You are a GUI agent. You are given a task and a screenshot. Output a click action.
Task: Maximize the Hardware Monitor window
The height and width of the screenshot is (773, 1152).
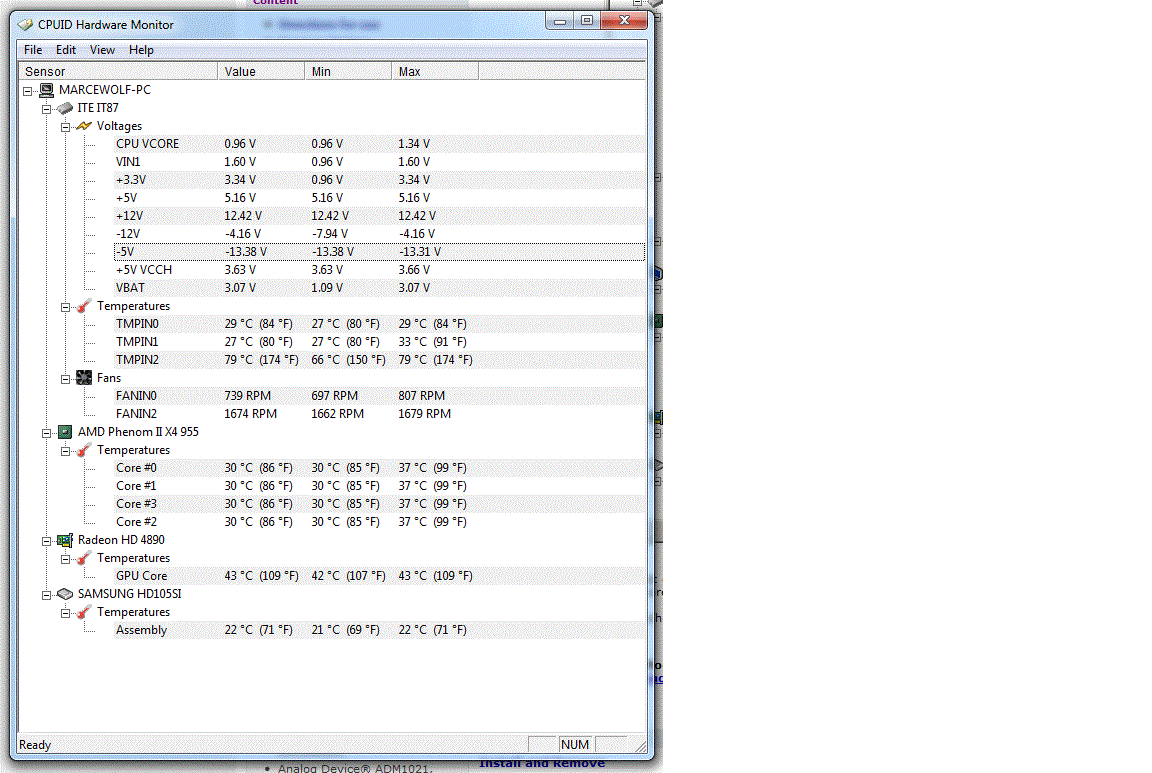(x=587, y=21)
